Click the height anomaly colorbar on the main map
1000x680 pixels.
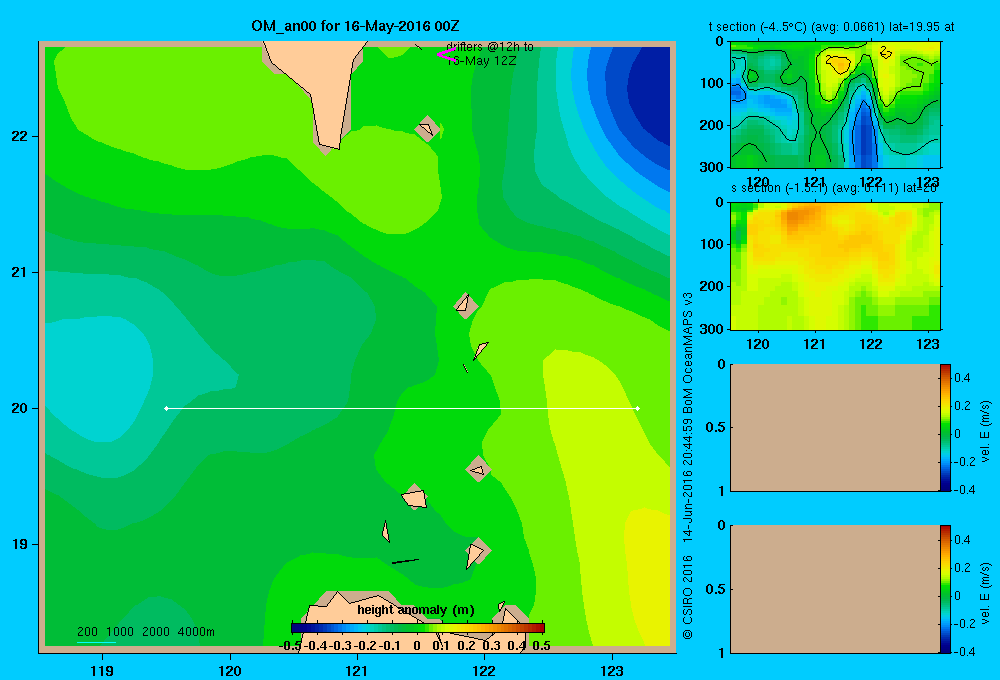tap(418, 628)
